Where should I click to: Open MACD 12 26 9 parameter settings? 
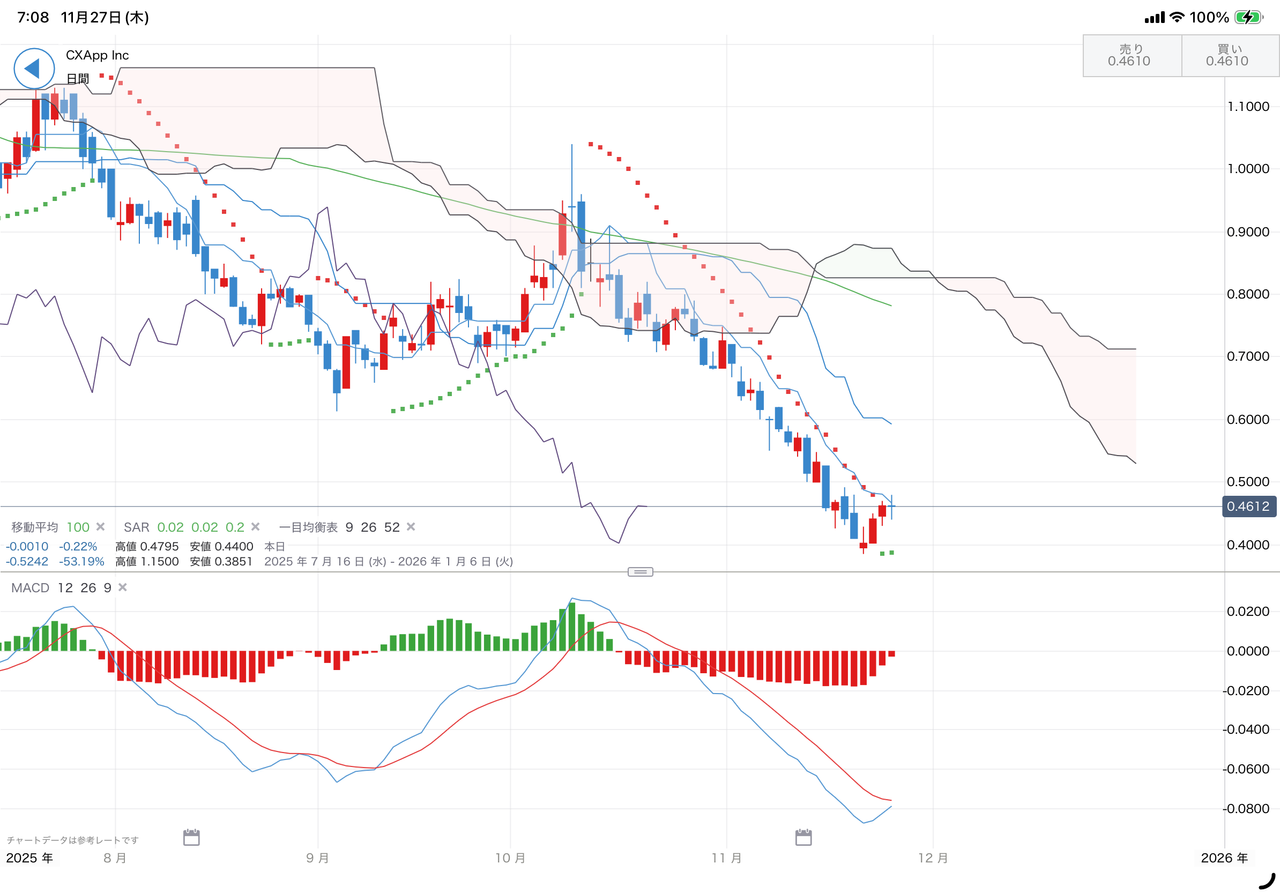[x=60, y=588]
